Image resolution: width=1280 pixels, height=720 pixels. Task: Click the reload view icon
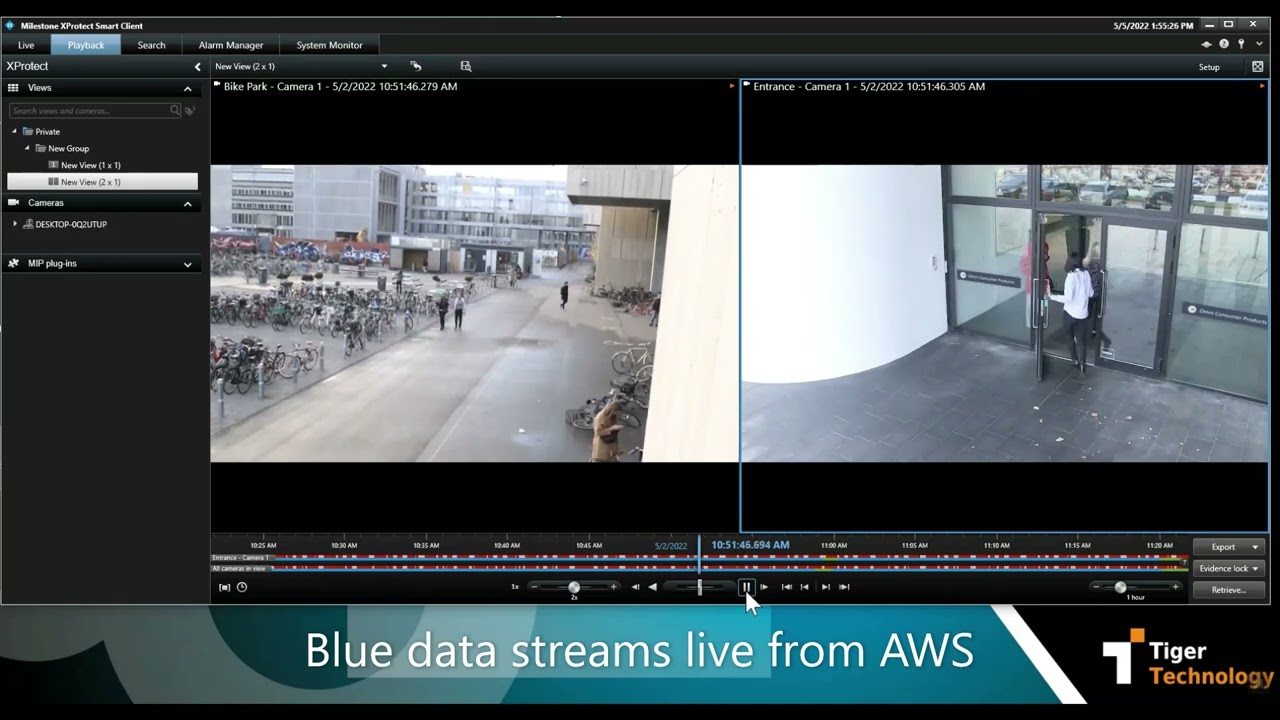tap(416, 66)
